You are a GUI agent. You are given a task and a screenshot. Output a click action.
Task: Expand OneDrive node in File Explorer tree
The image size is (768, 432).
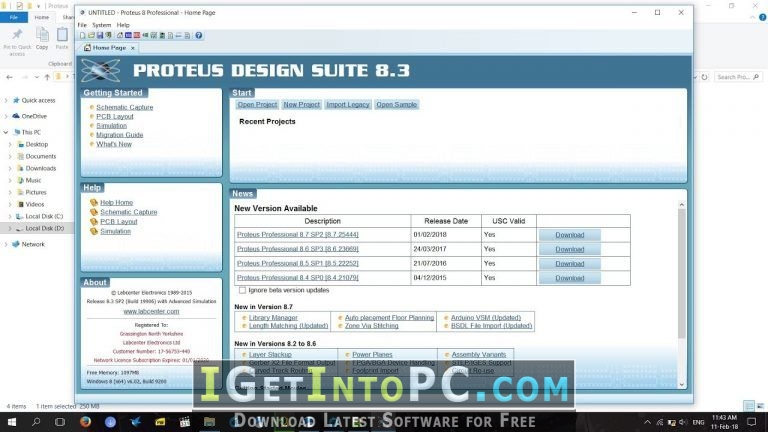point(6,116)
